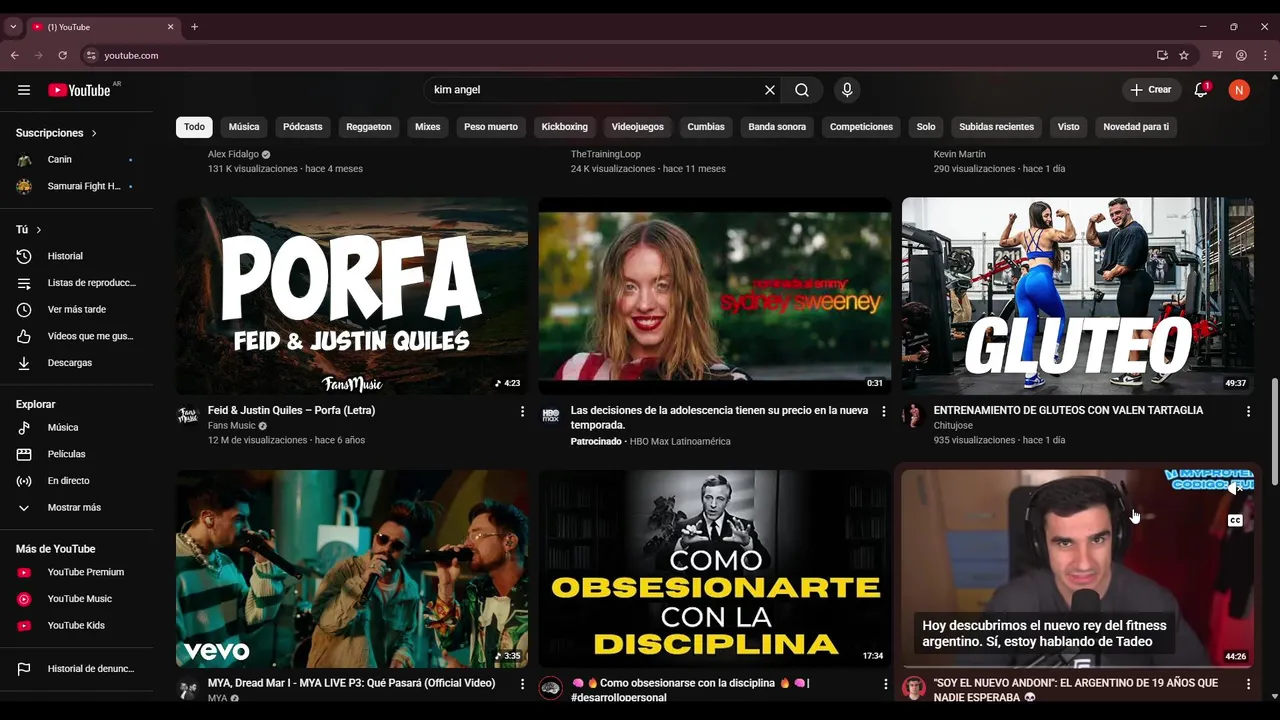1280x720 pixels.
Task: Open options for HBO Max ad
Action: [884, 411]
